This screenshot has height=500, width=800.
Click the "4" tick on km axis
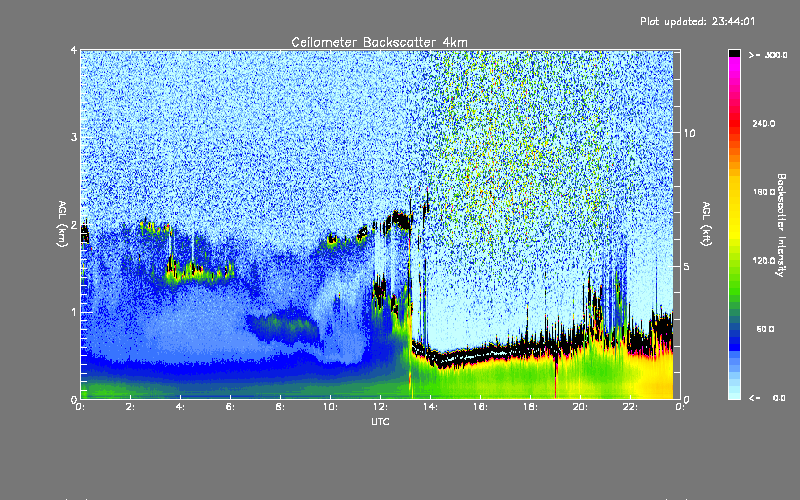(74, 50)
